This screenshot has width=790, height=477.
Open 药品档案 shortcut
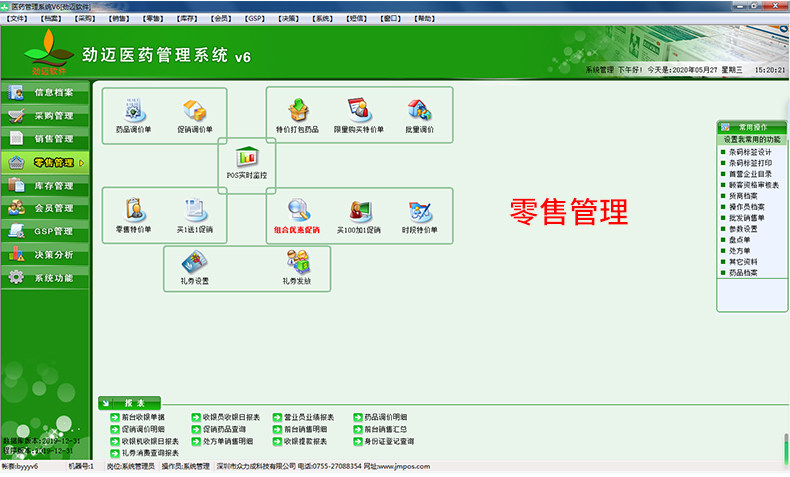[743, 273]
